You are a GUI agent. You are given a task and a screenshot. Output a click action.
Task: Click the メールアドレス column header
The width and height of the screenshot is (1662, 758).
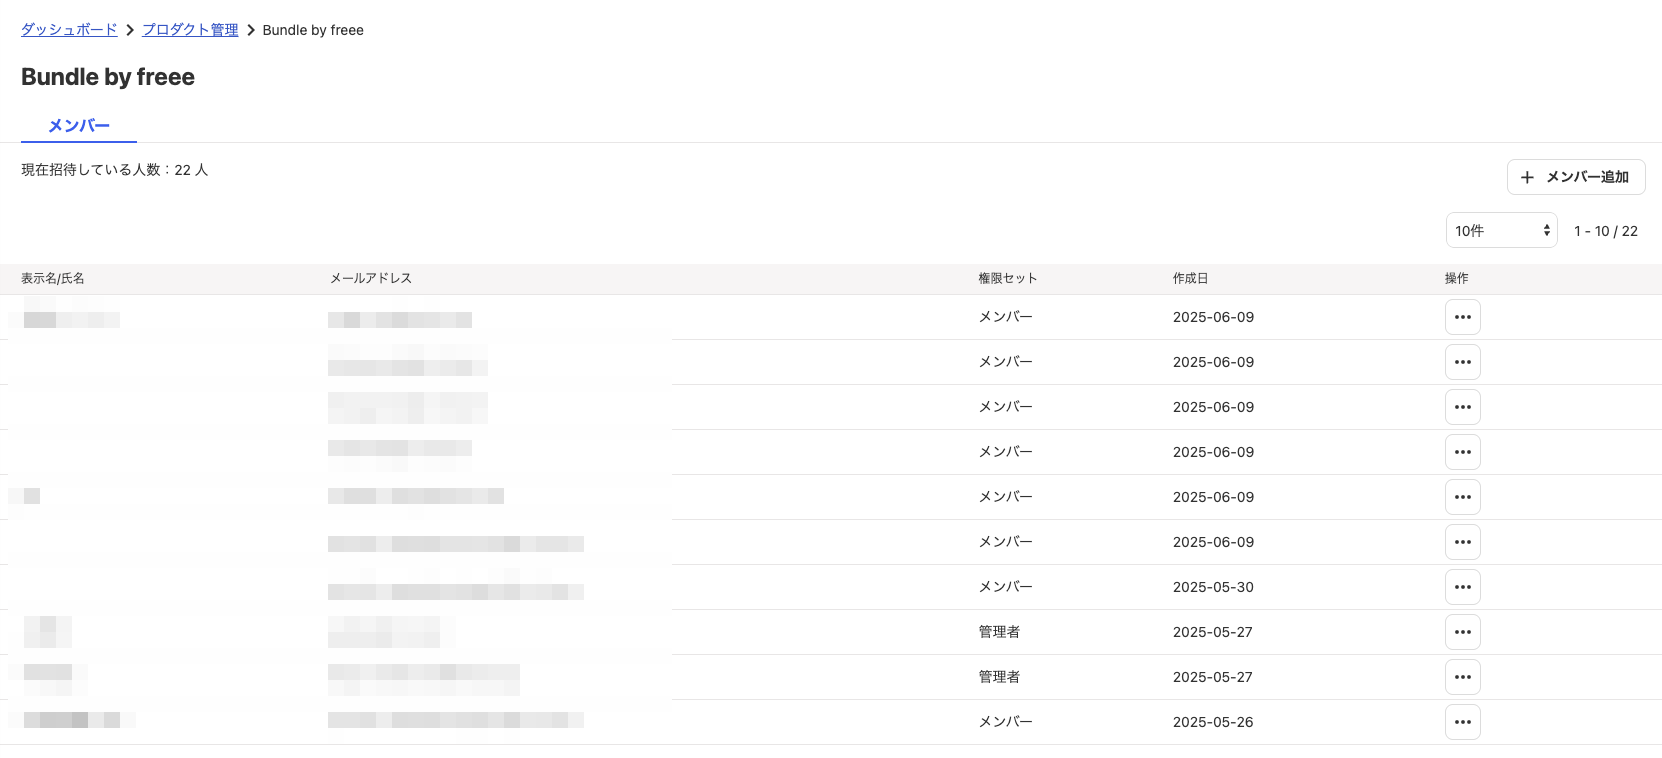tap(371, 279)
